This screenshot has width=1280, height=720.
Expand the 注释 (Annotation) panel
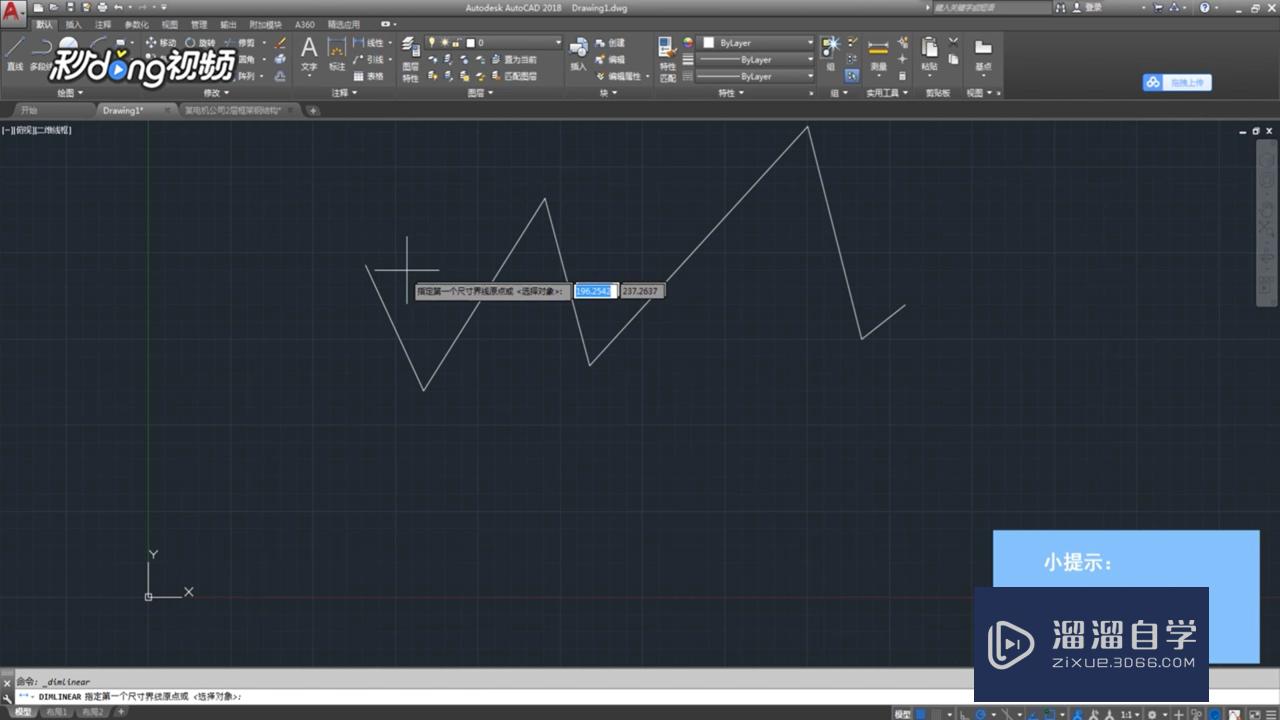(x=344, y=93)
